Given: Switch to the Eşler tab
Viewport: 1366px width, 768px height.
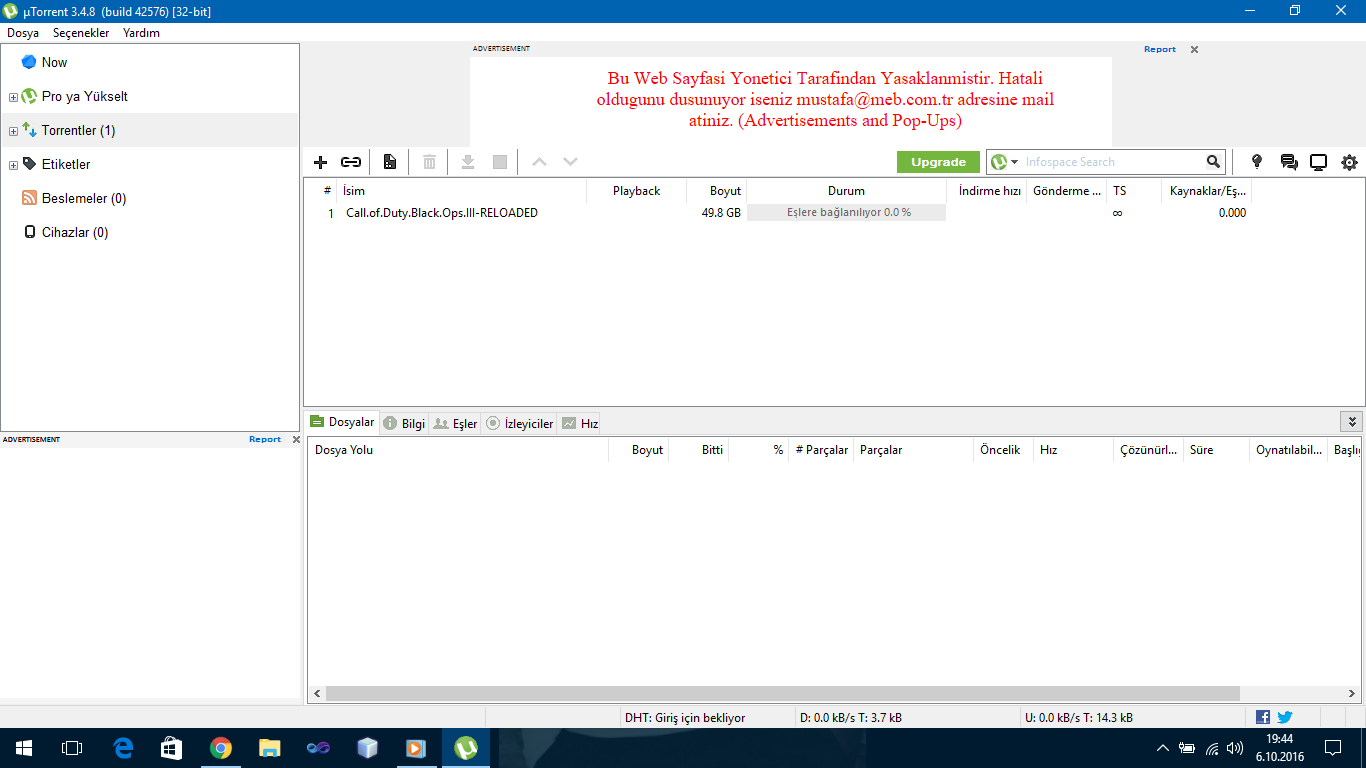Looking at the screenshot, I should [x=455, y=423].
